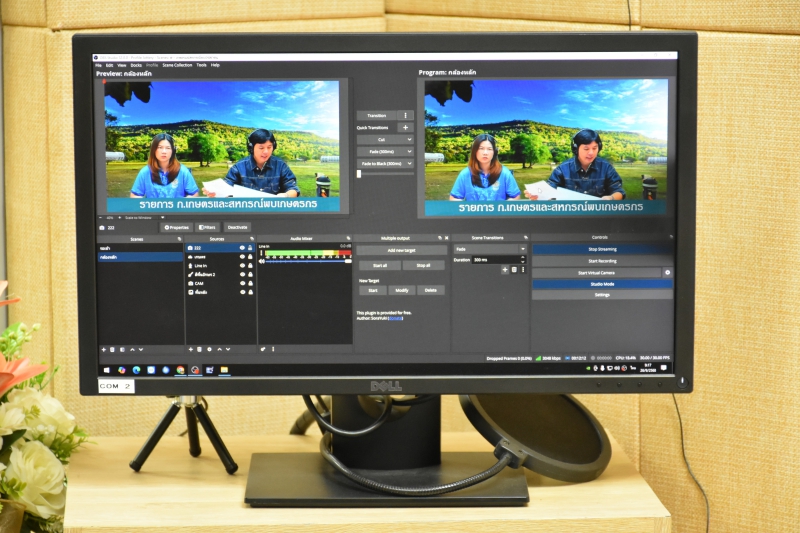Adjust the Line In volume slider
The width and height of the screenshot is (800, 533).
[305, 261]
